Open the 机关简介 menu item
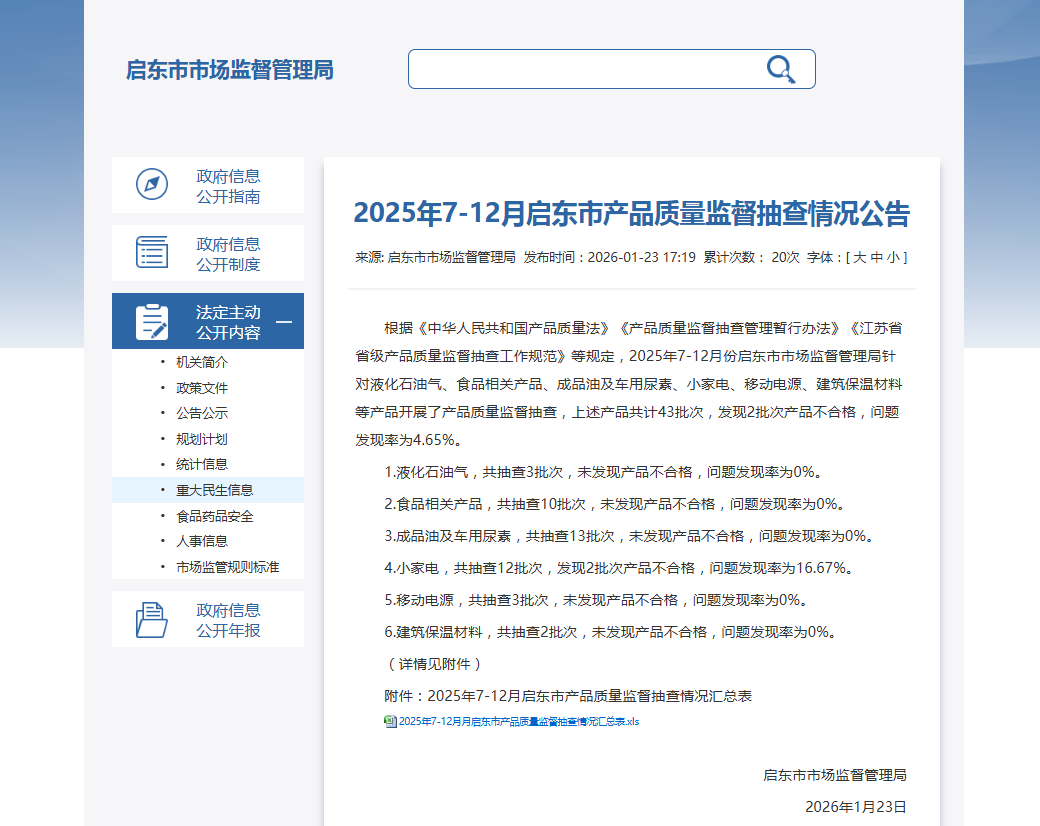Screen dimensions: 1040x826 [202, 362]
